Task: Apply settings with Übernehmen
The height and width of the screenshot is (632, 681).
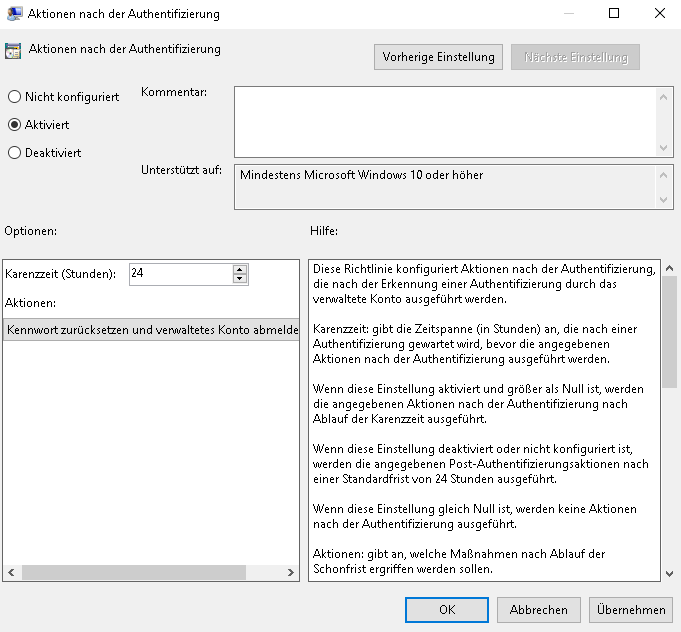Action: (631, 609)
